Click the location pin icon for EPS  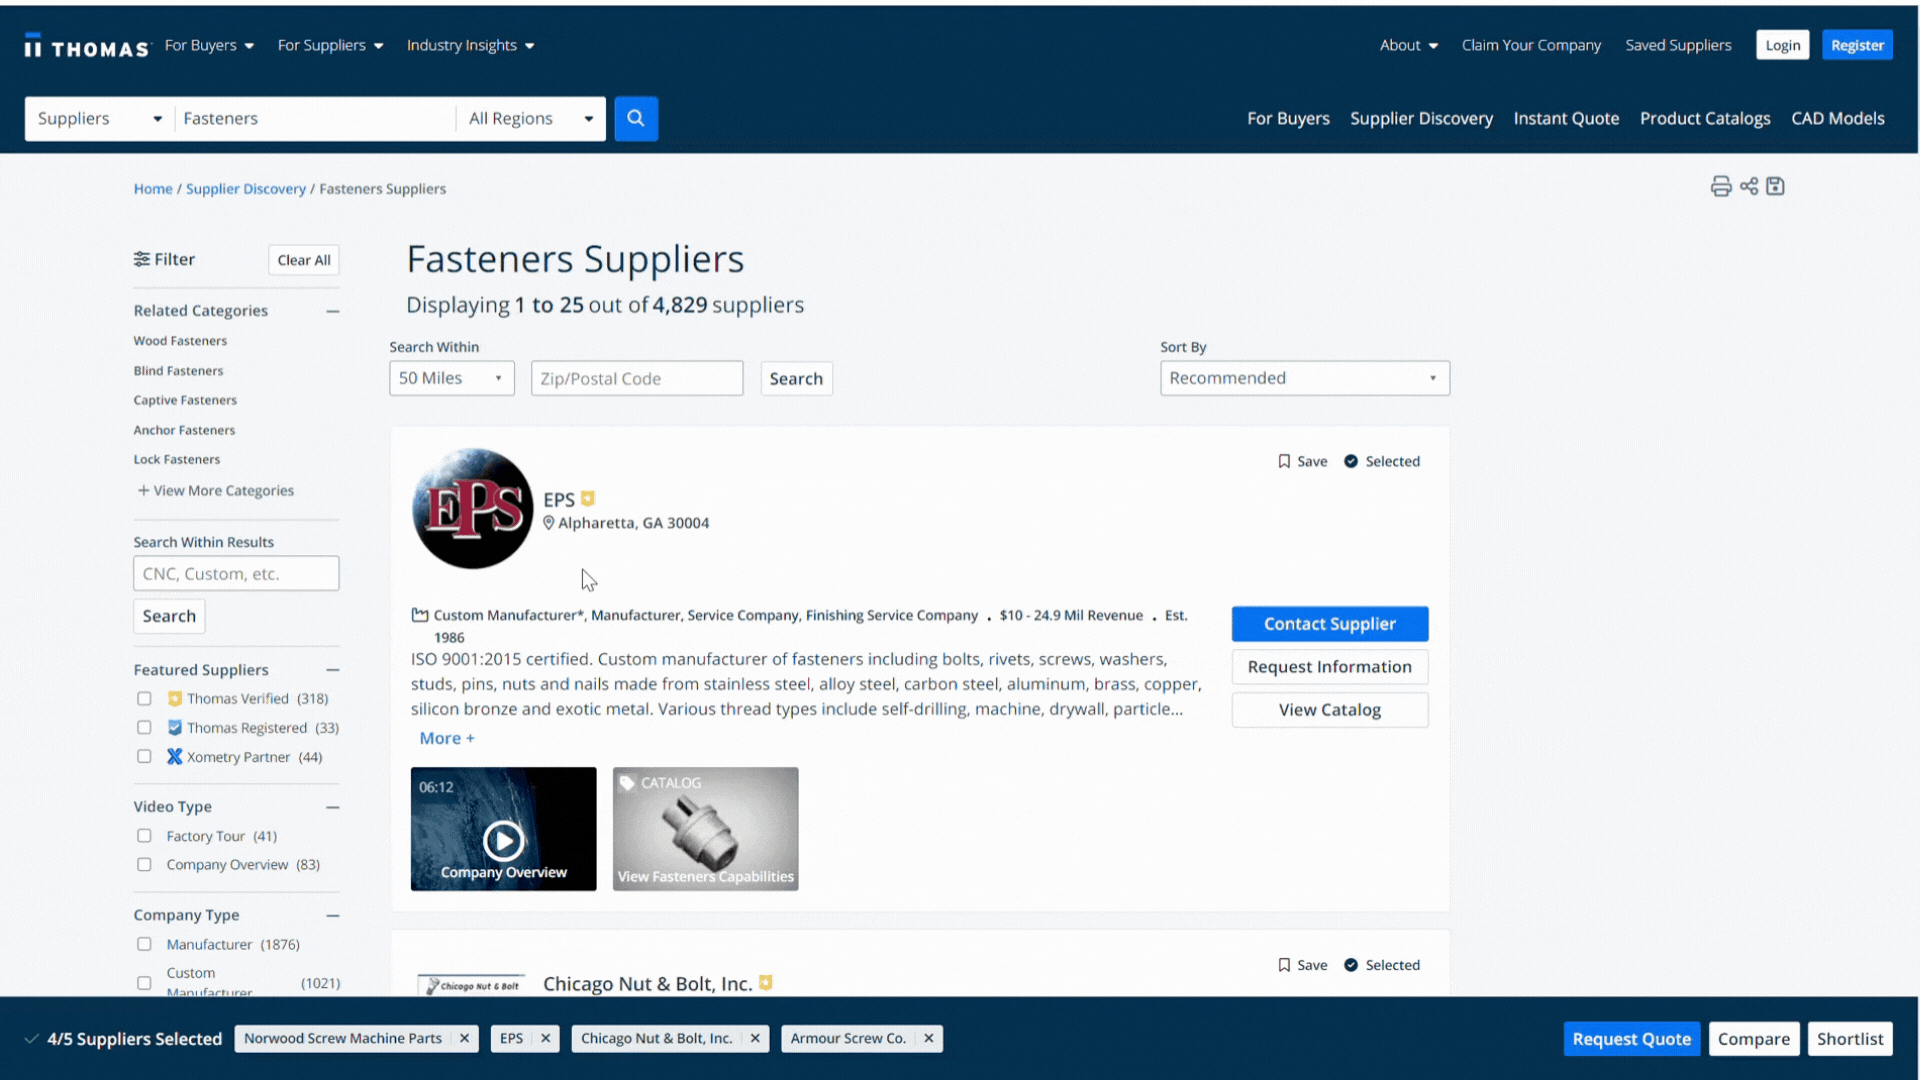click(x=547, y=522)
